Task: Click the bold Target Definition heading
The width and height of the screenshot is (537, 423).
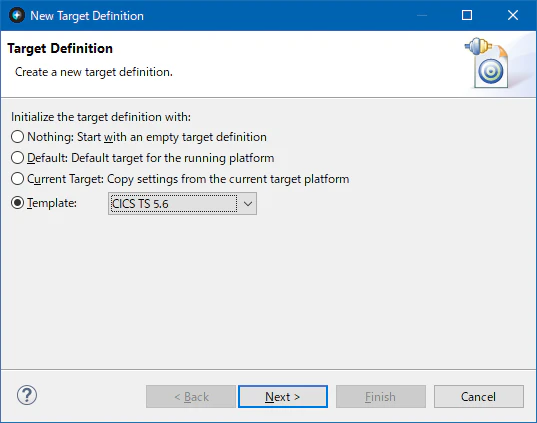Action: (x=60, y=48)
